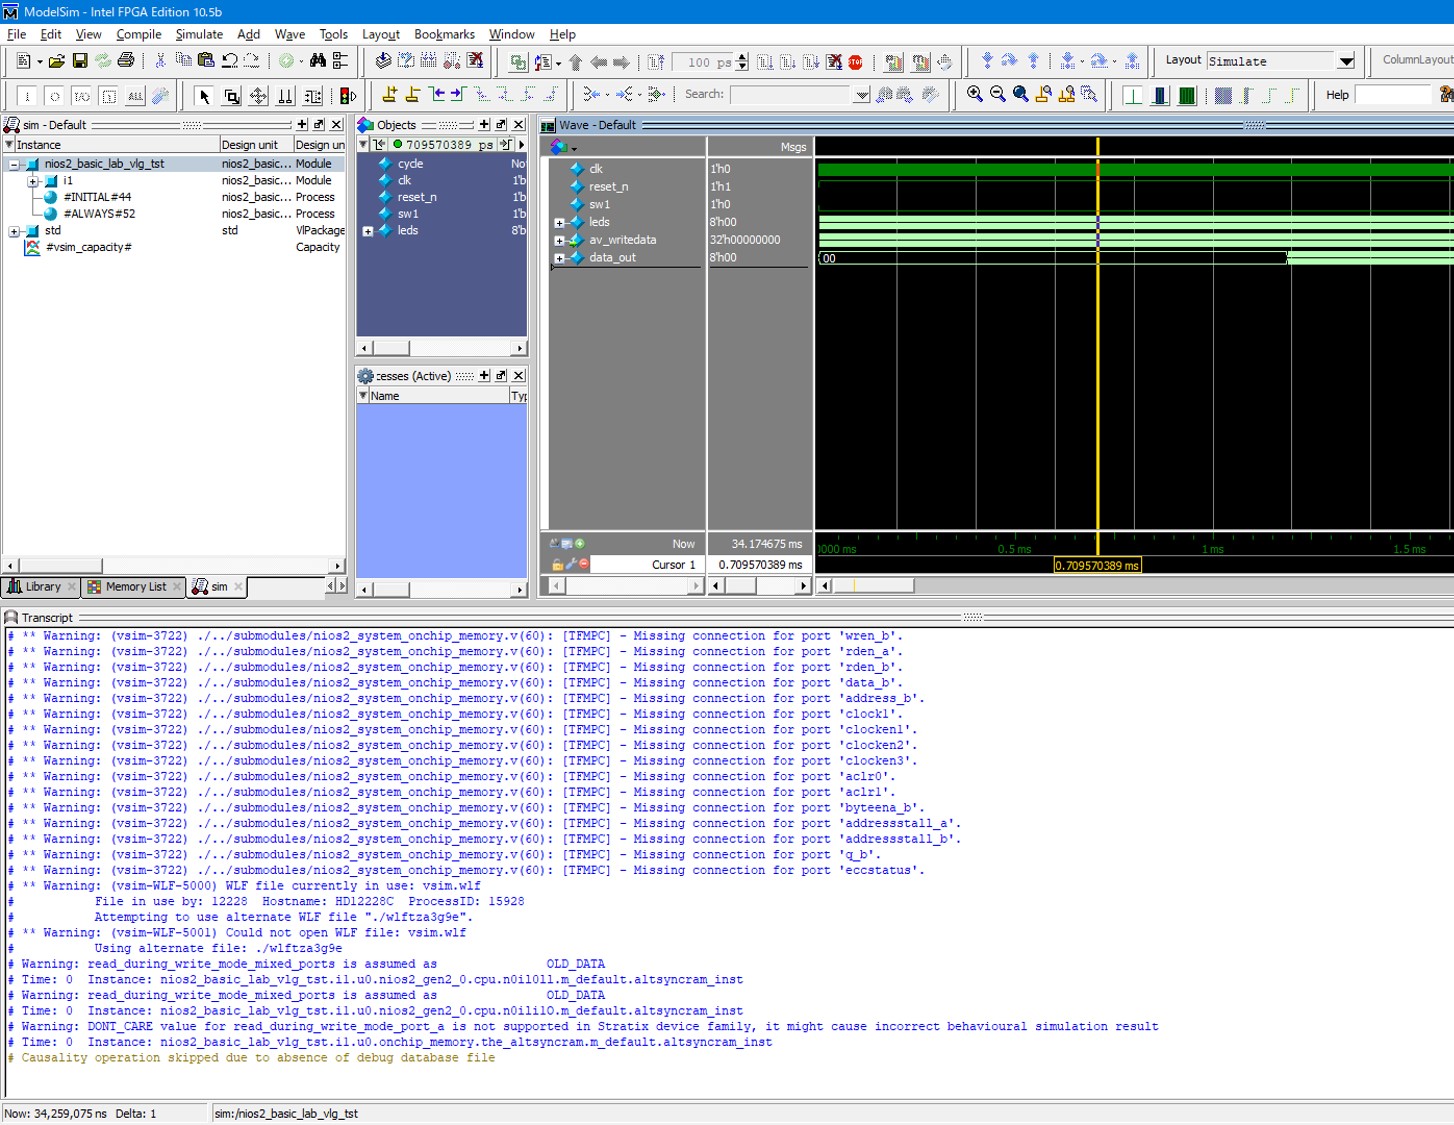Expand the i1 module tree node
The height and width of the screenshot is (1125, 1454).
(x=33, y=181)
